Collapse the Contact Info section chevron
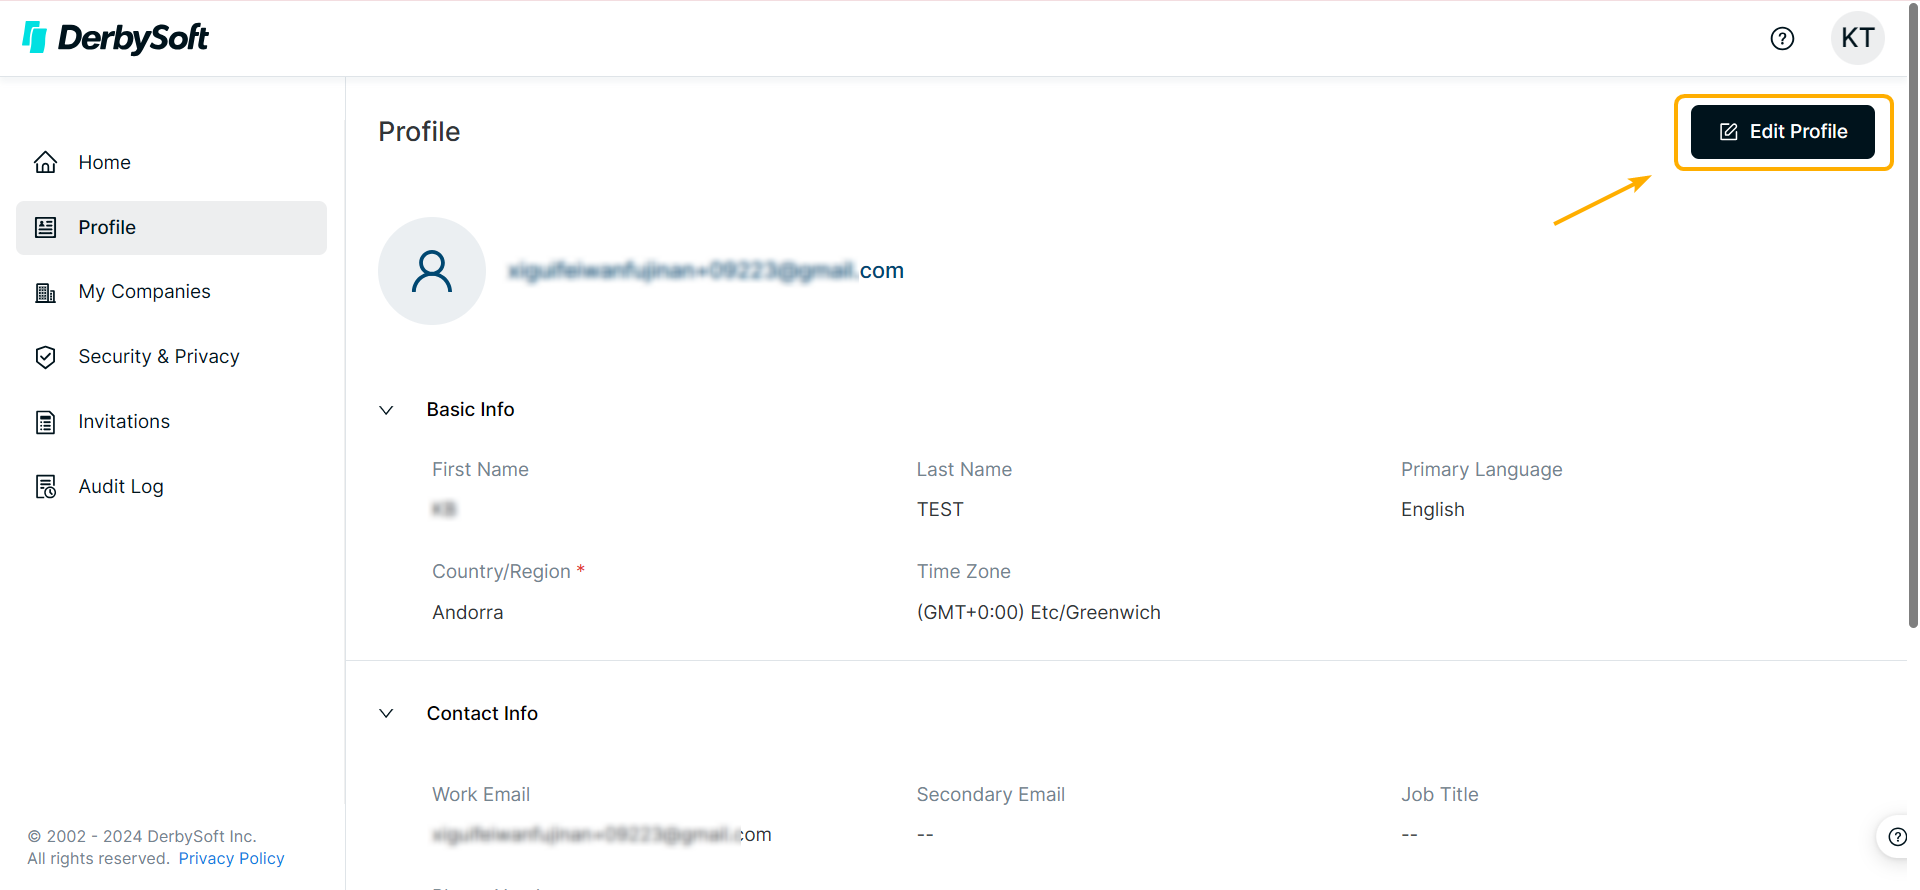 tap(386, 713)
